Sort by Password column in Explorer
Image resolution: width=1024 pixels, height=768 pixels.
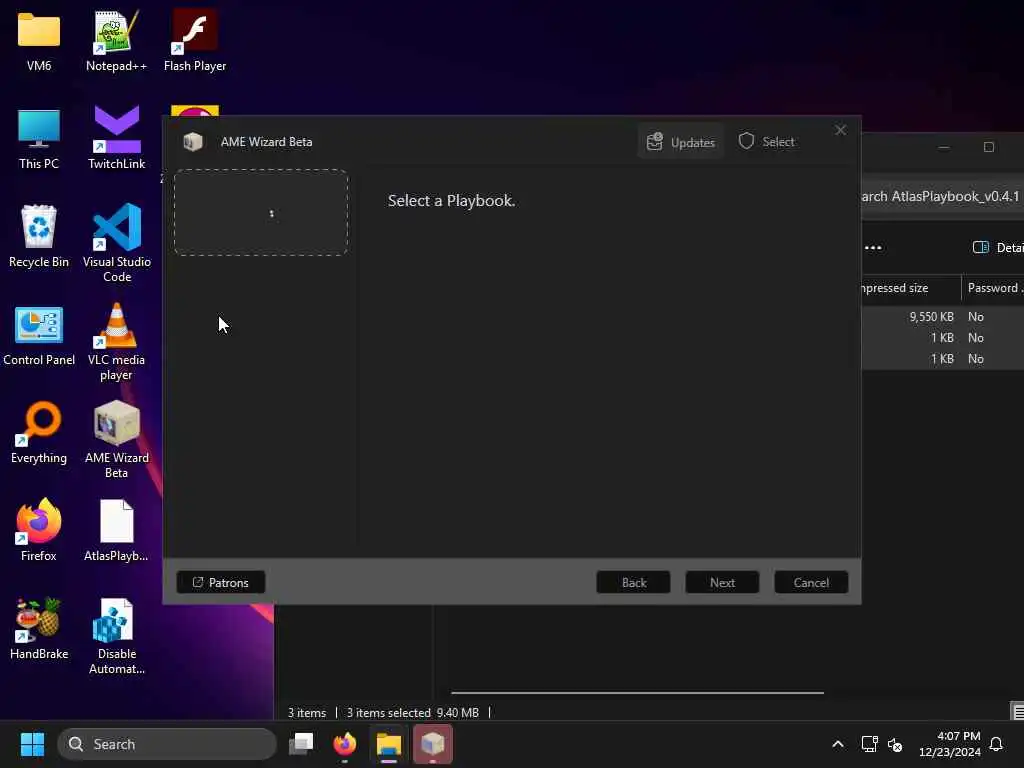(x=993, y=288)
